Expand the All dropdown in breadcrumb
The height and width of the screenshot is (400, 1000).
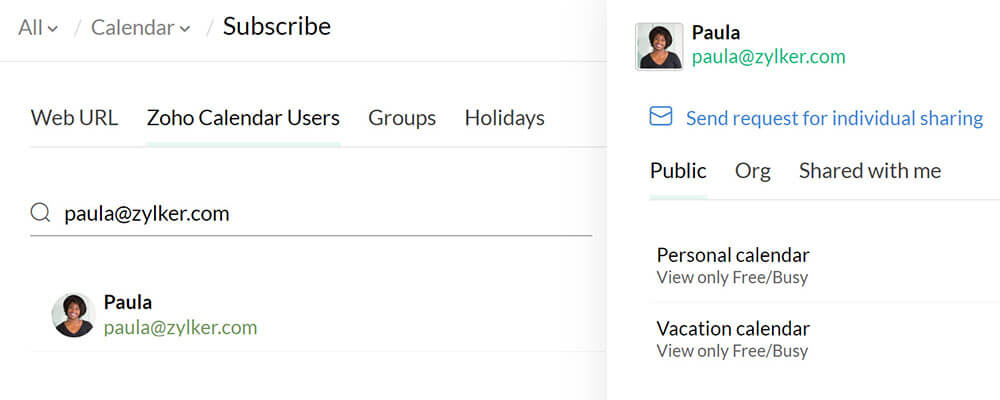click(x=37, y=27)
